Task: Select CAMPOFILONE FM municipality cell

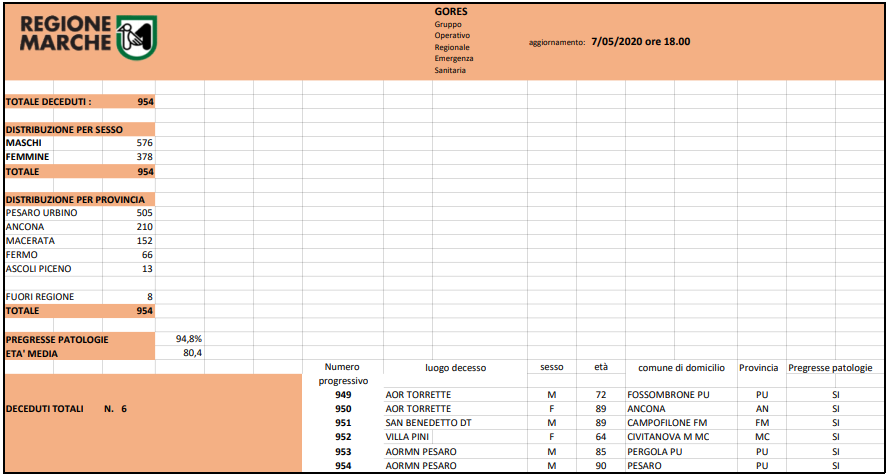Action: [x=668, y=423]
